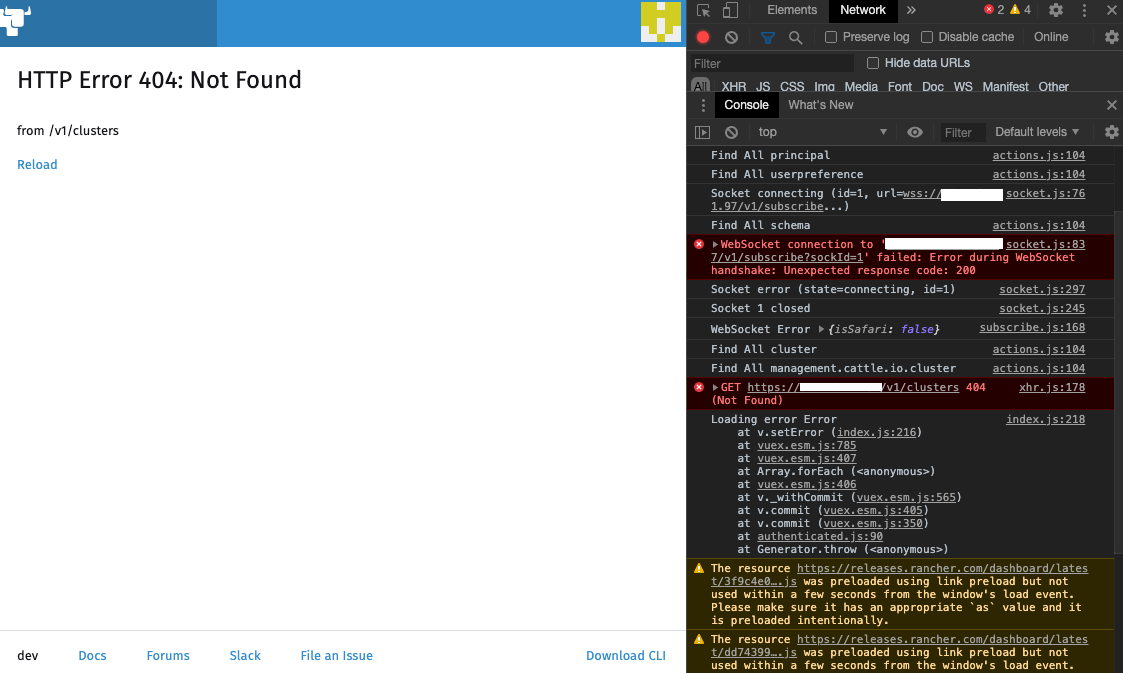1123x673 pixels.
Task: Open the Docs footer link
Action: [92, 656]
